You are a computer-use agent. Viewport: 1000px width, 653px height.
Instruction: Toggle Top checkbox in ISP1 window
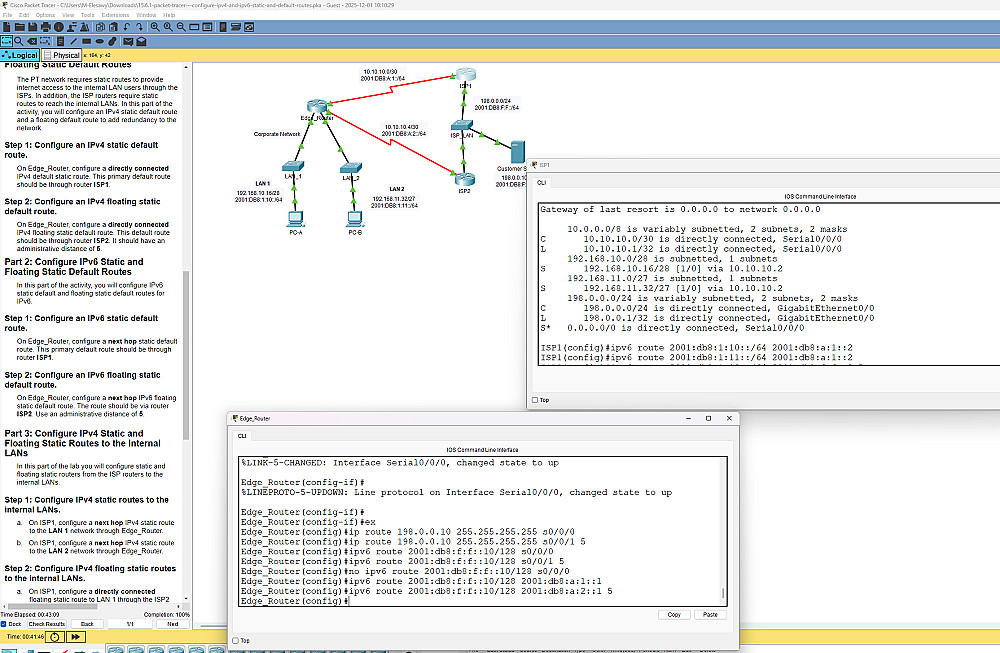click(x=535, y=400)
